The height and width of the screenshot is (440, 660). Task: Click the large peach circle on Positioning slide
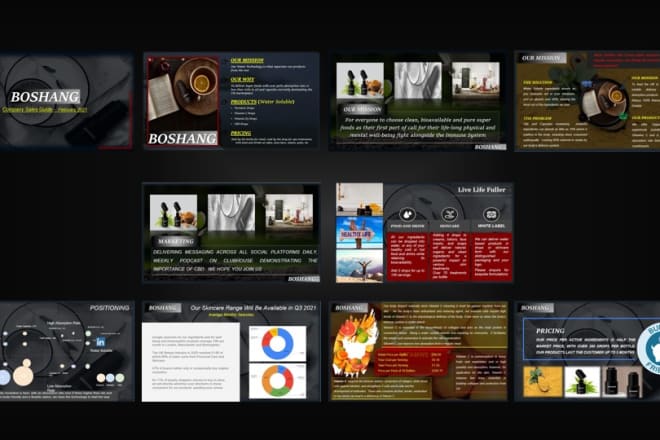click(23, 376)
